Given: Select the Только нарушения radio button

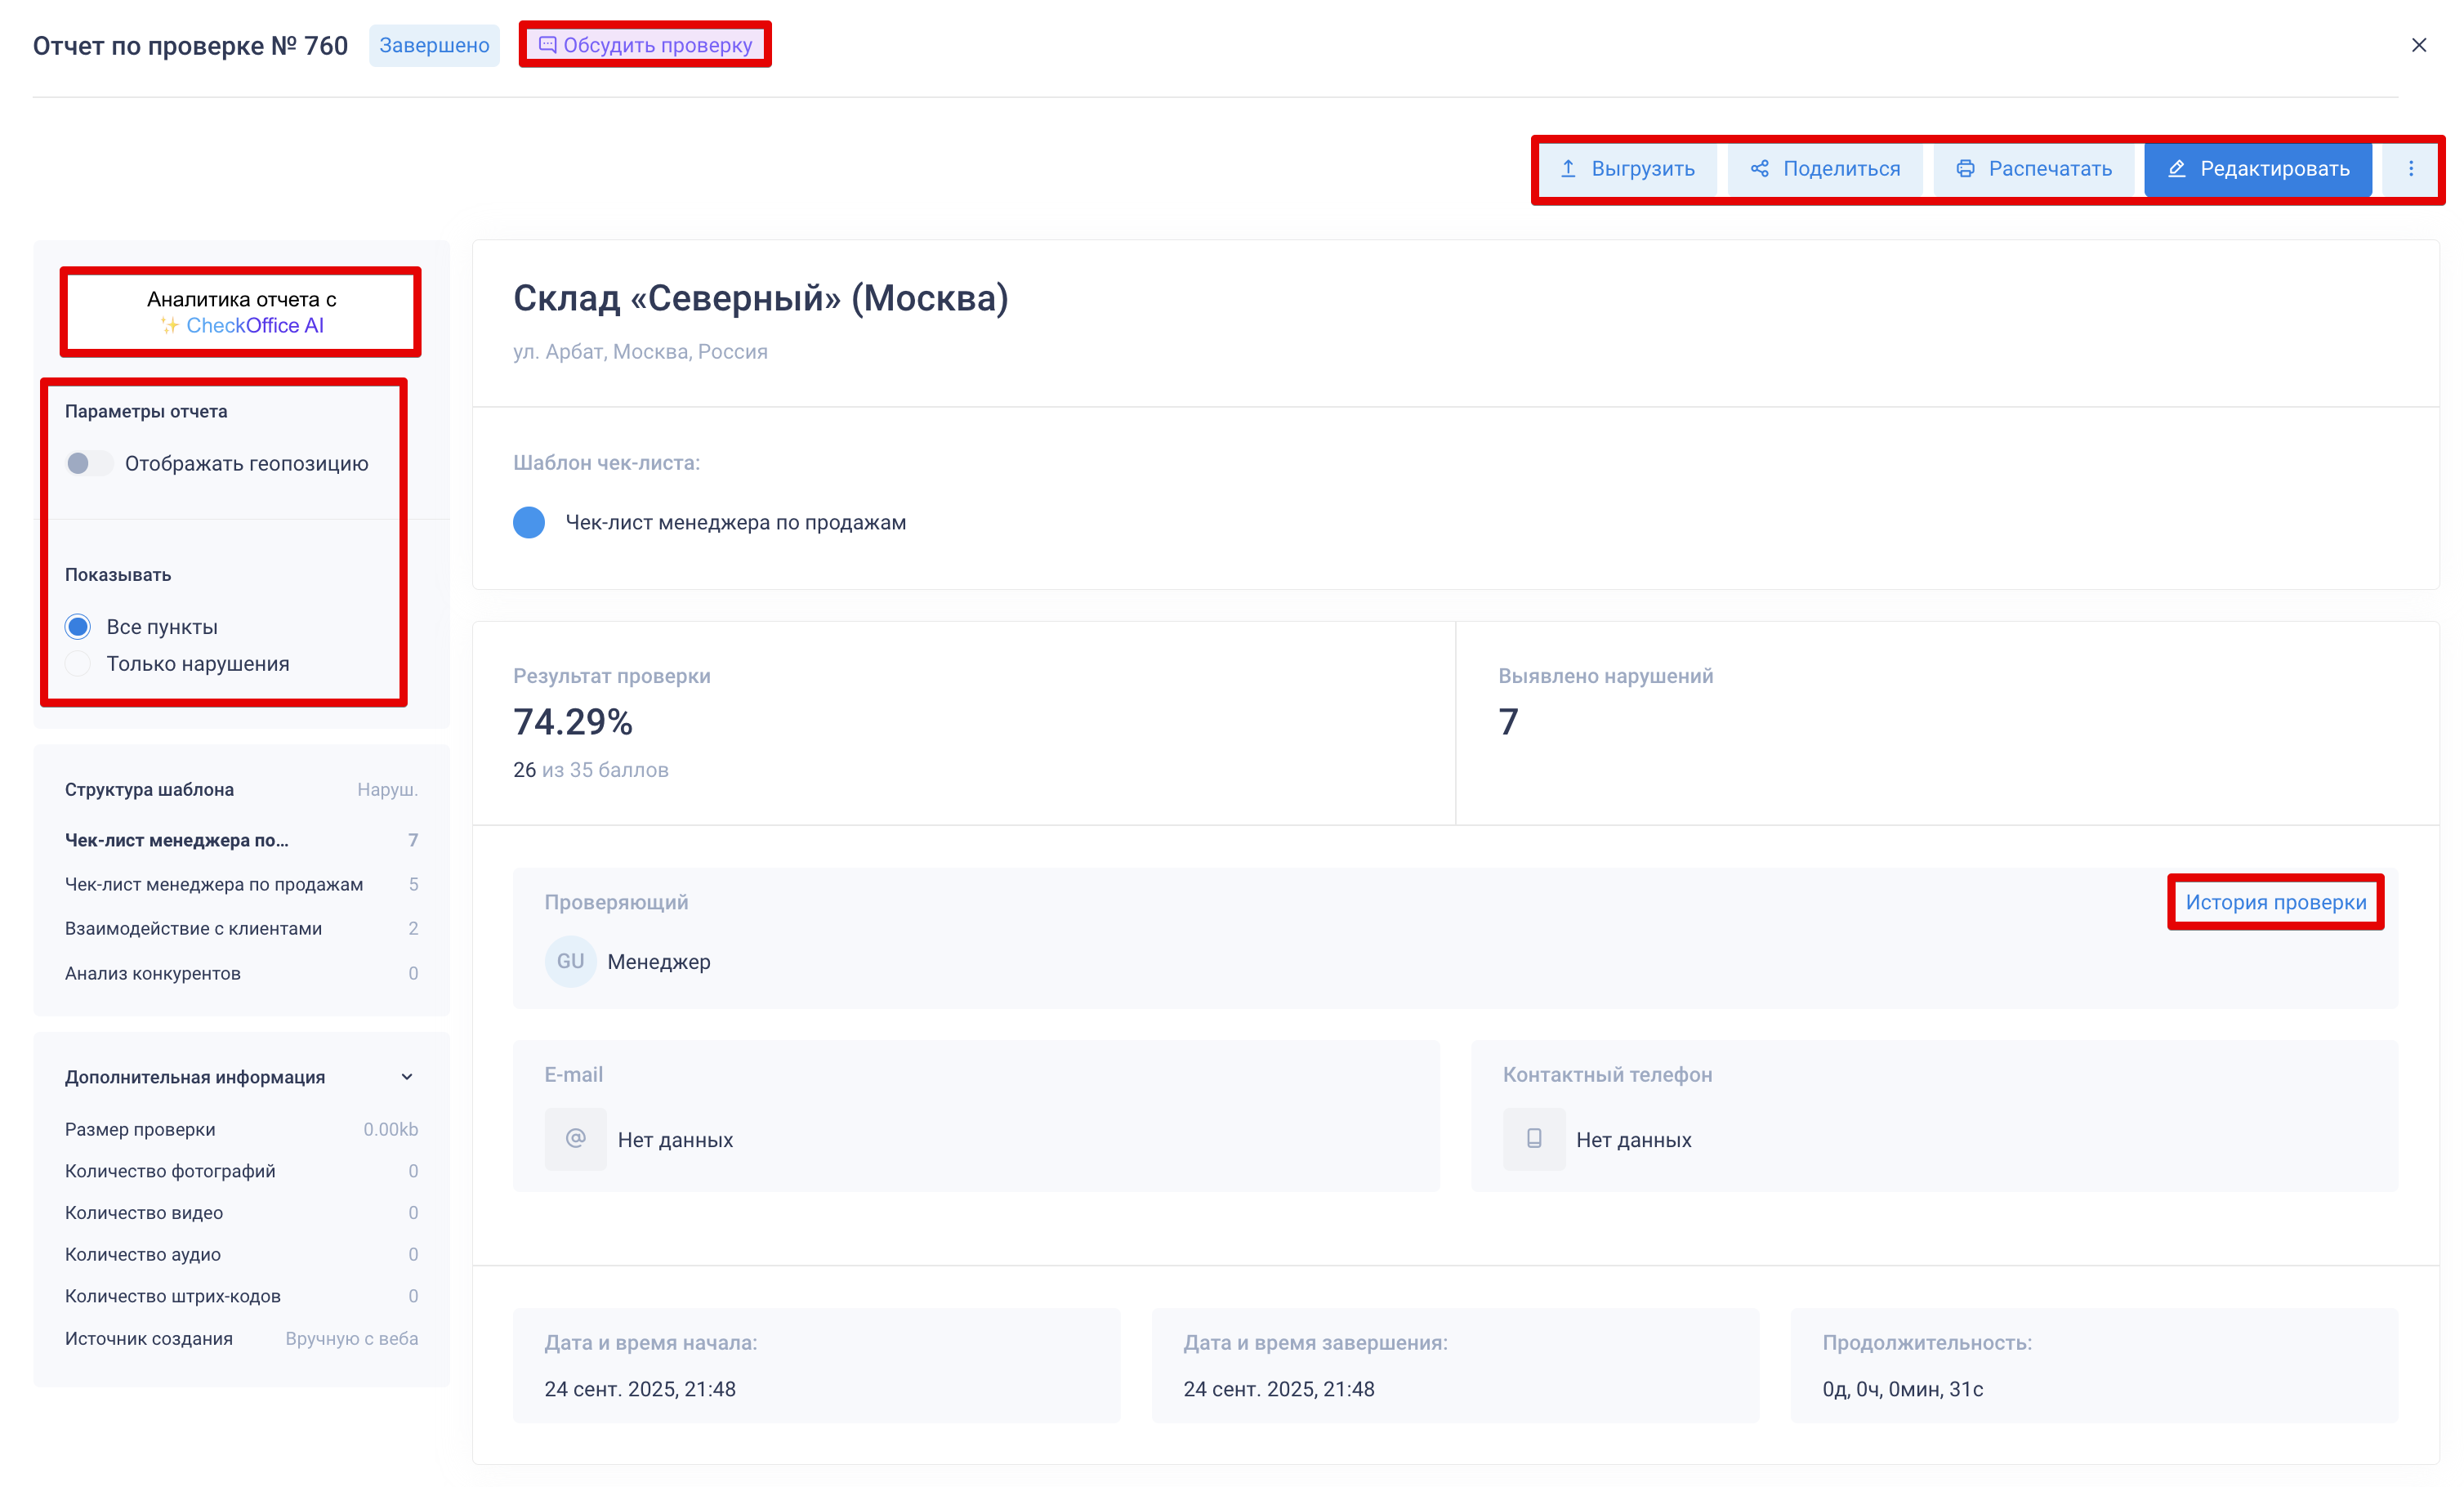Looking at the screenshot, I should pos(78,664).
